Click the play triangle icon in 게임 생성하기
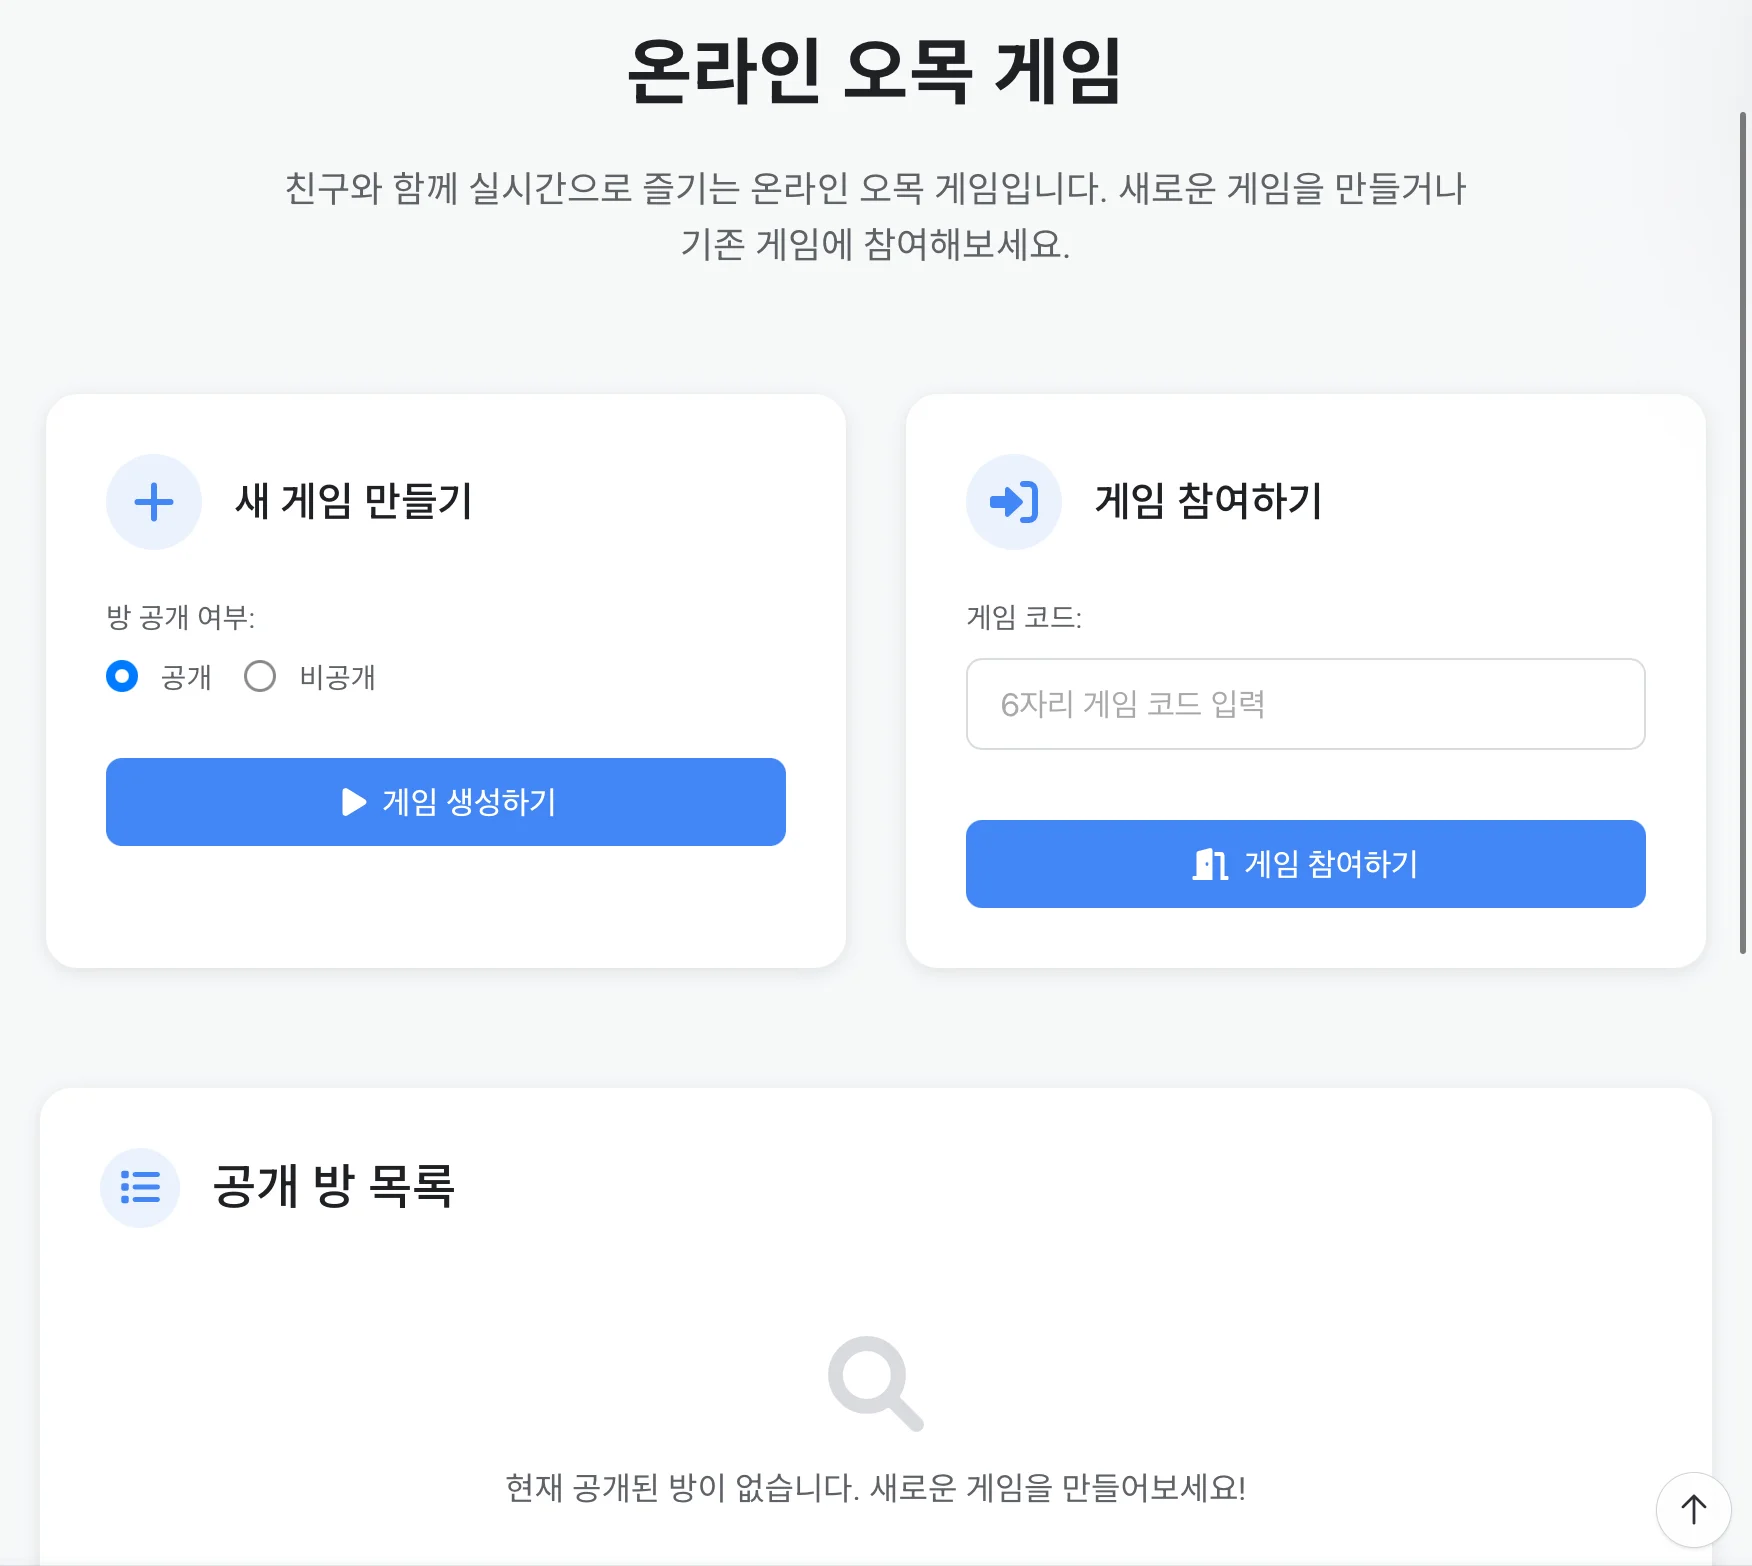This screenshot has width=1752, height=1566. coord(354,802)
